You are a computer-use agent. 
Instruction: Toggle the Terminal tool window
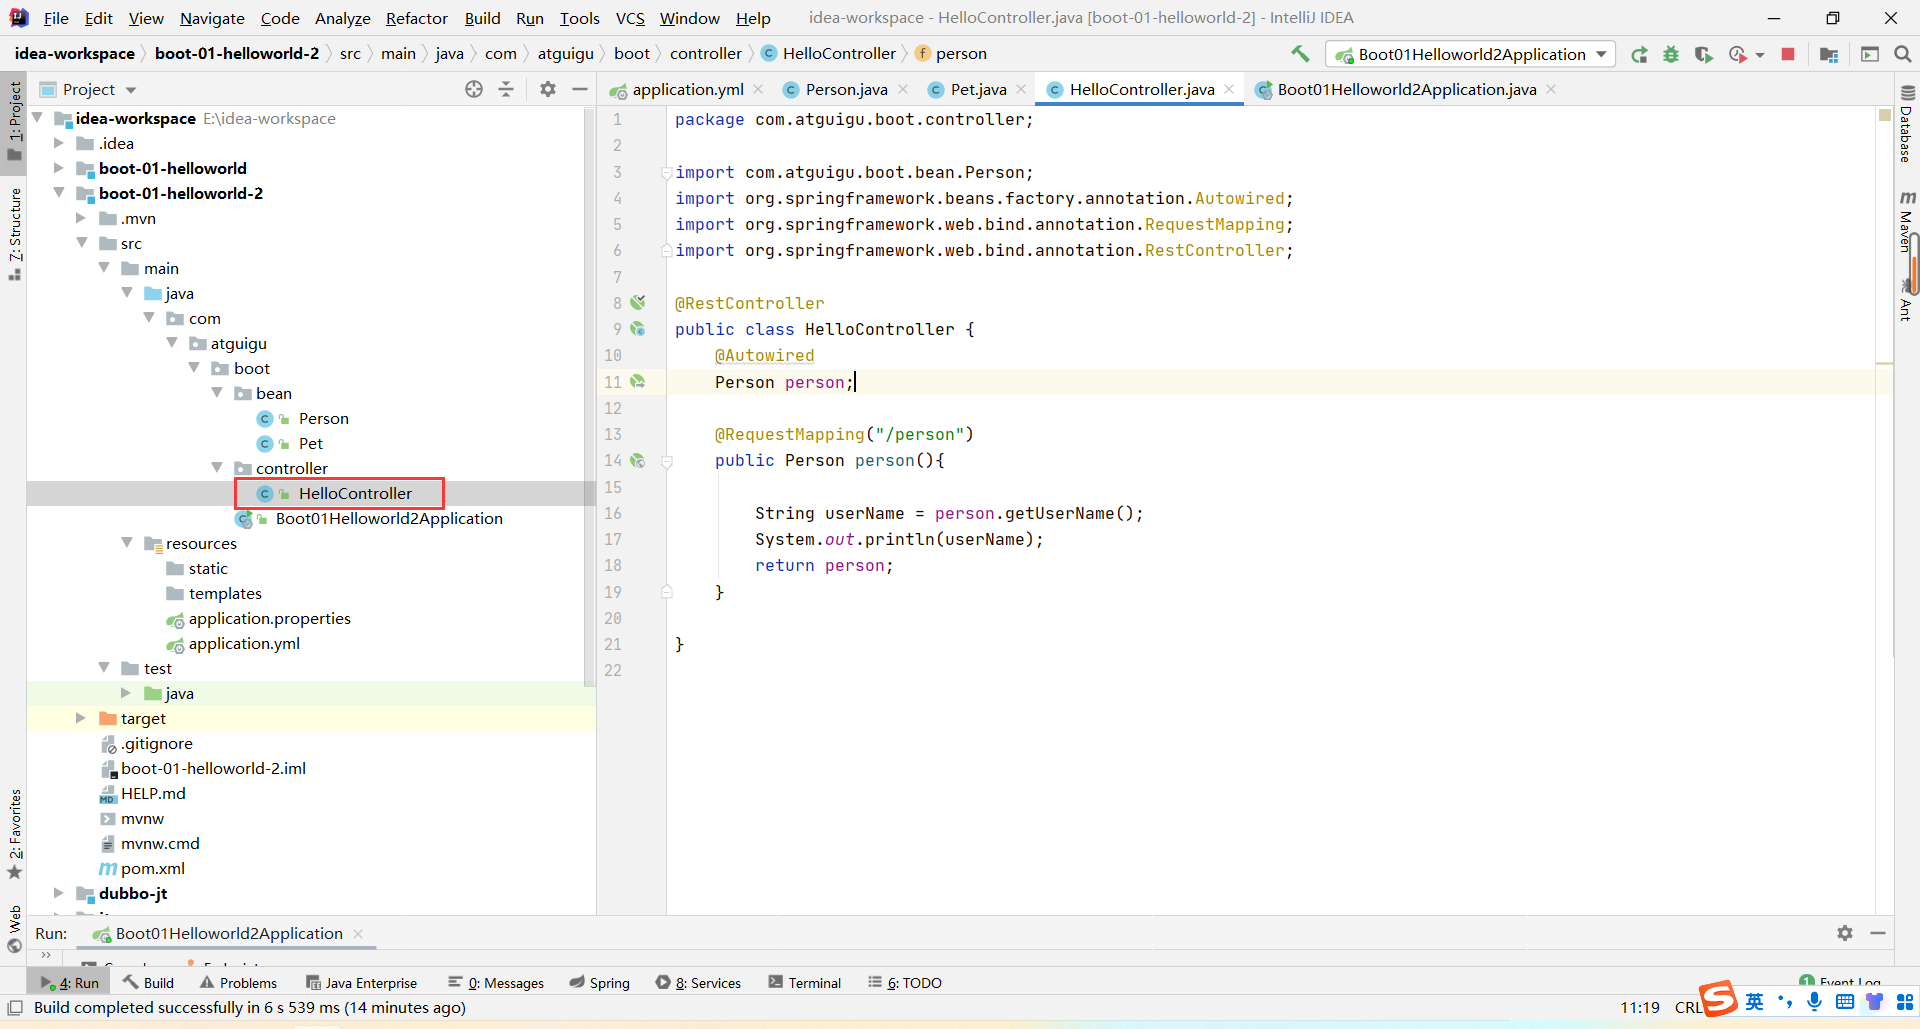805,983
